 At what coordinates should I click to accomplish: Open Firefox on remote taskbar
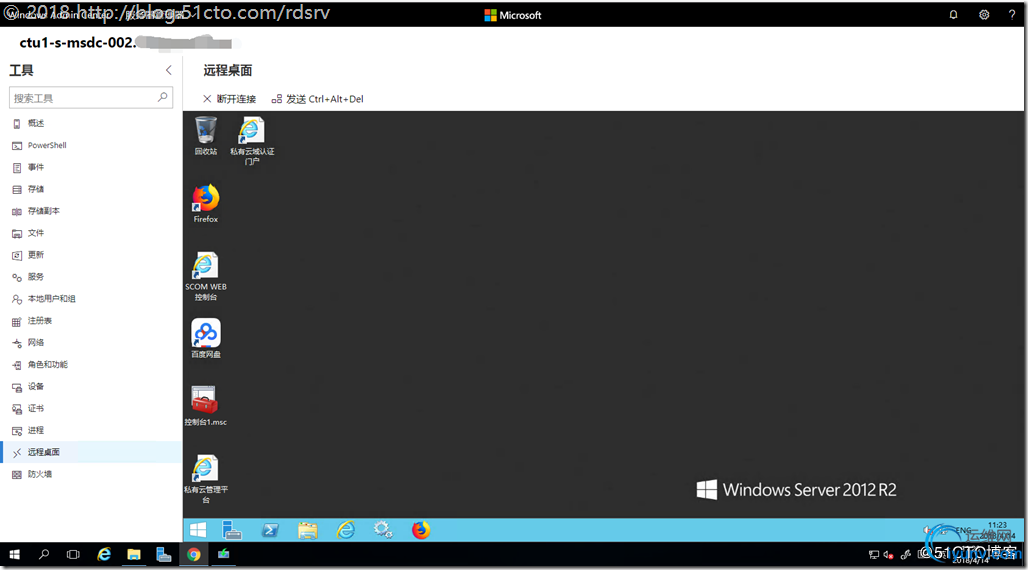click(x=421, y=530)
